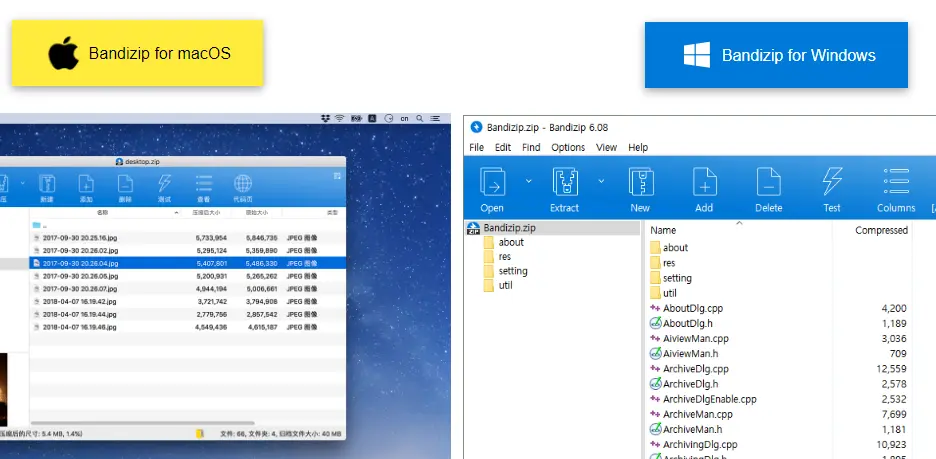Open the File menu

point(476,147)
